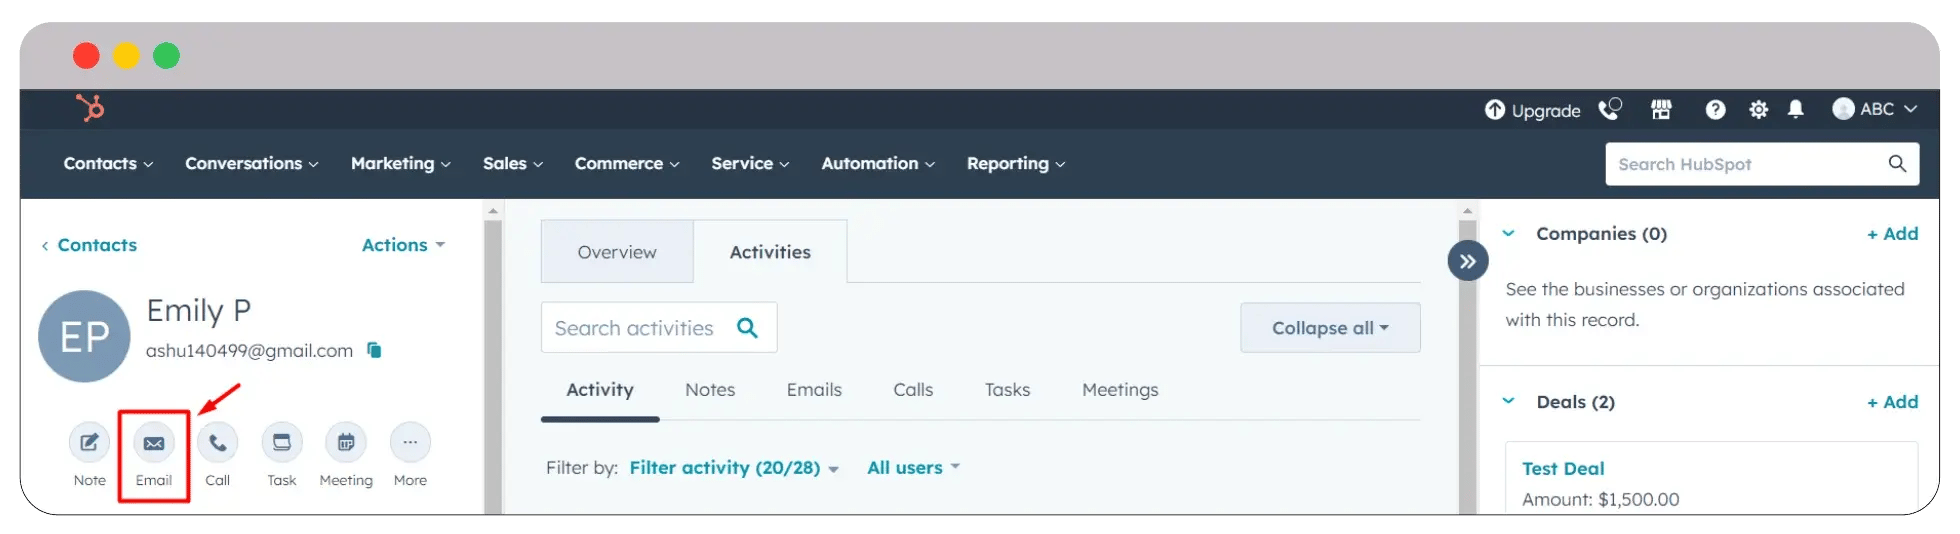
Task: Open the Contacts navigation menu
Action: 108,163
